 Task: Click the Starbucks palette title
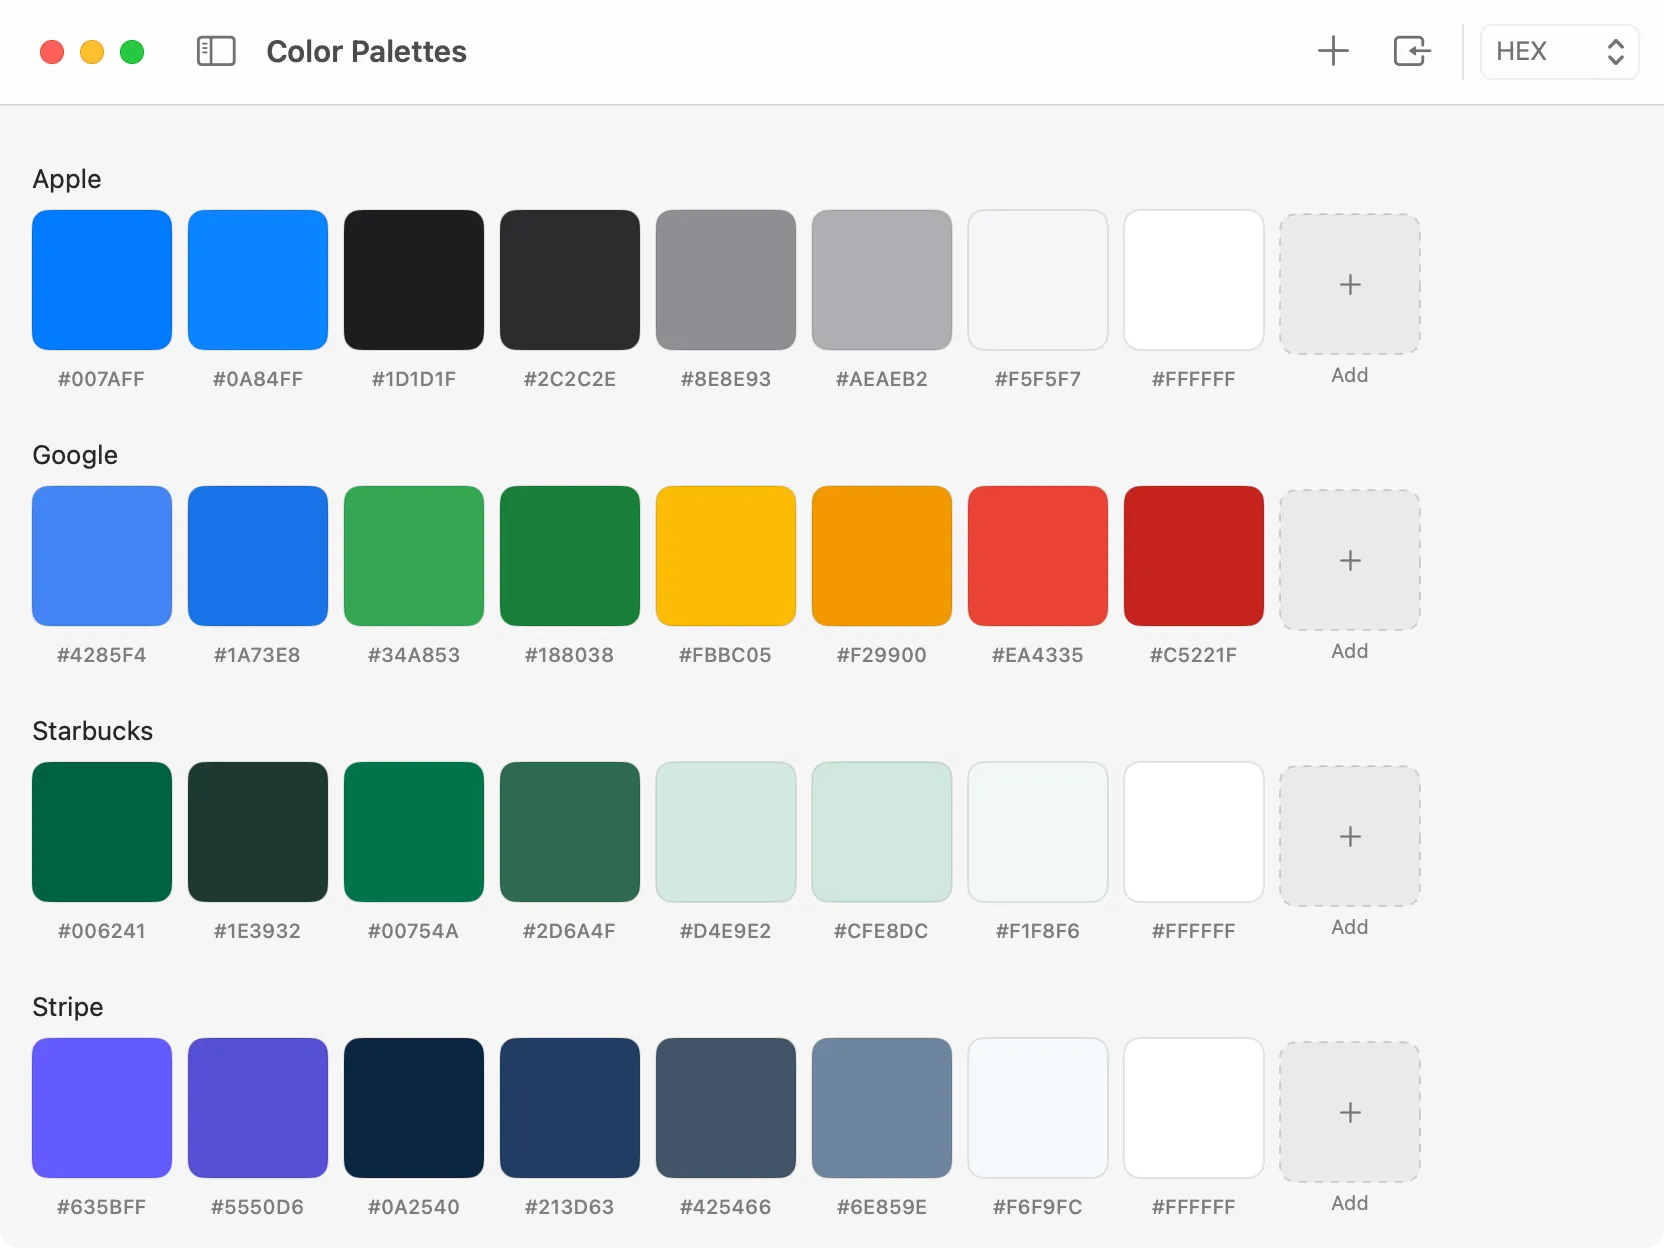coord(93,731)
